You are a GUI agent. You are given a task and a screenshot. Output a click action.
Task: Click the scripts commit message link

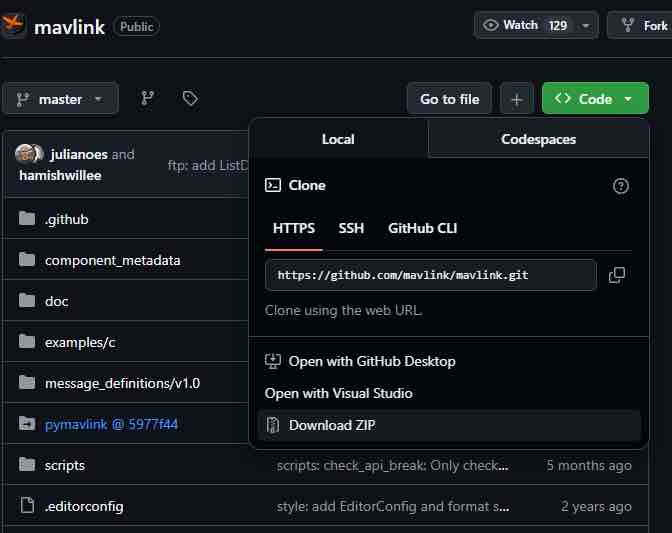[x=393, y=465]
